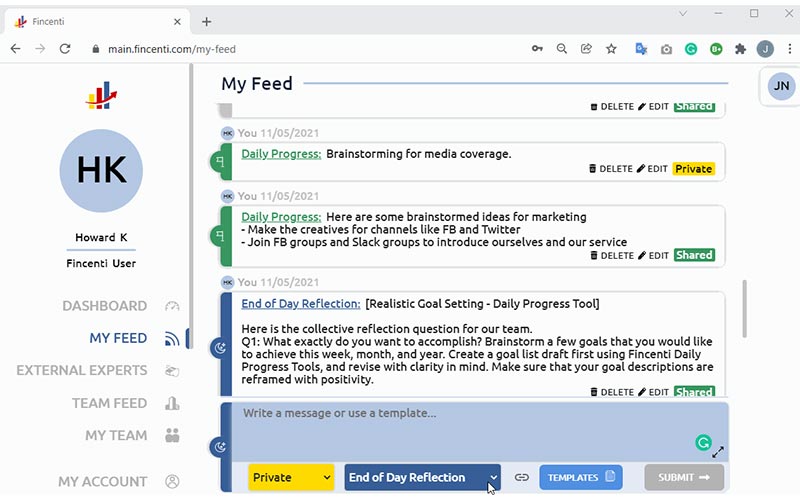The image size is (800, 500).
Task: Expand the message box with the arrows icon
Action: [718, 452]
